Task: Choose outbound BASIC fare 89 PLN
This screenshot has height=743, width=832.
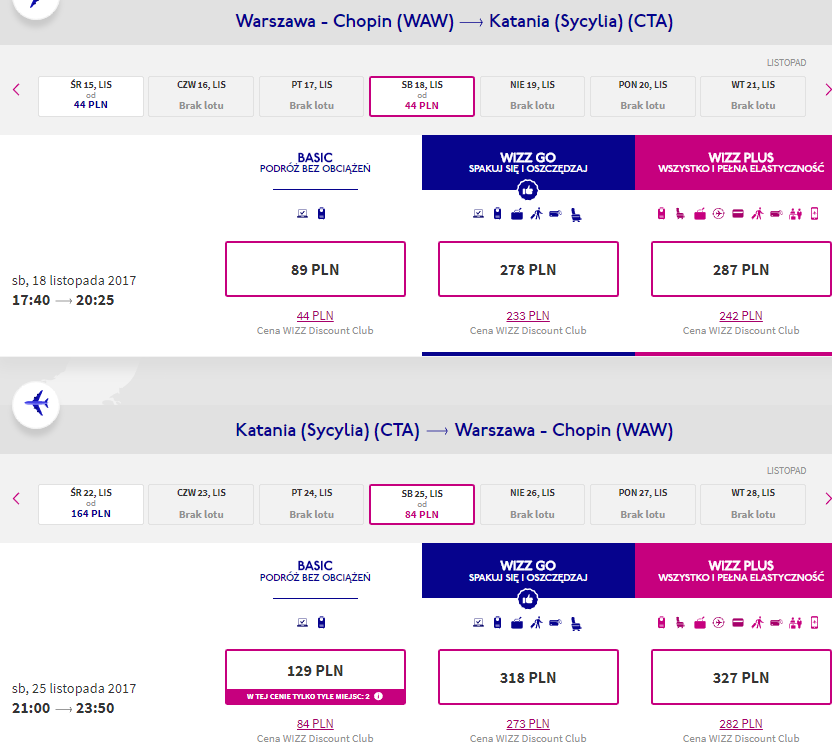Action: (x=315, y=269)
